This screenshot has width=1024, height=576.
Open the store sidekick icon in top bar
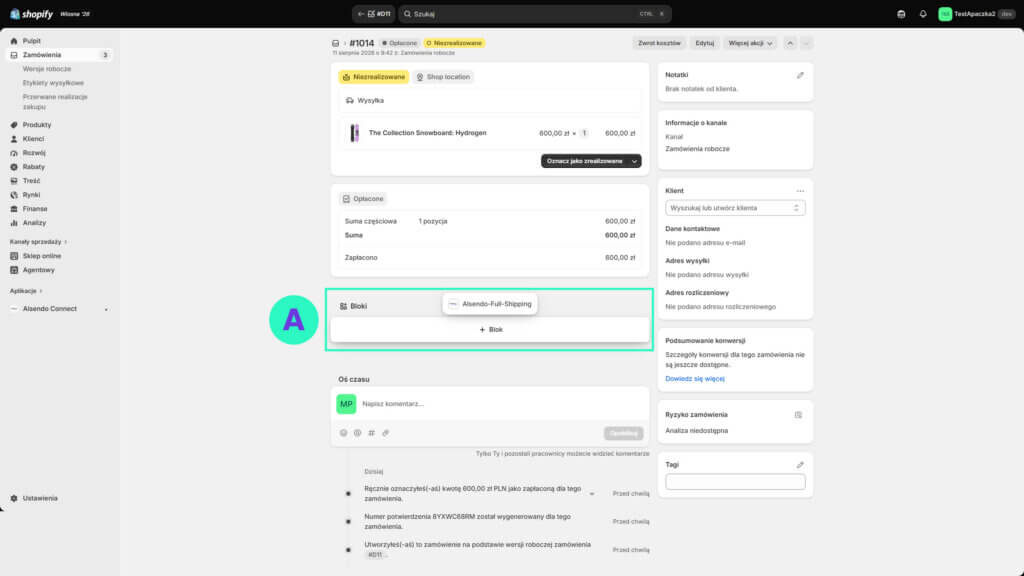pyautogui.click(x=901, y=14)
